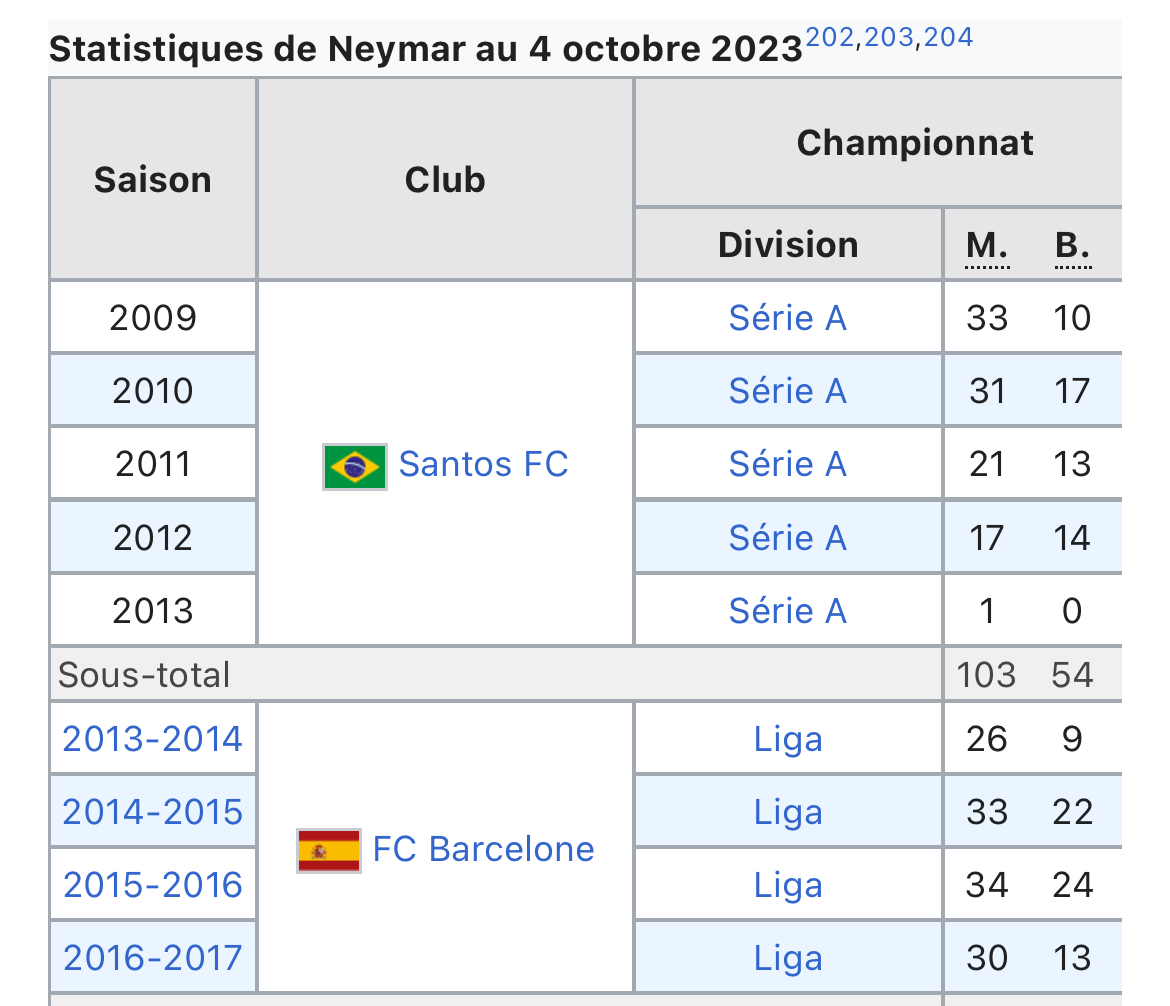Screen dimensions: 1170x1006
Task: Click the Brazil flag icon
Action: pyautogui.click(x=354, y=467)
